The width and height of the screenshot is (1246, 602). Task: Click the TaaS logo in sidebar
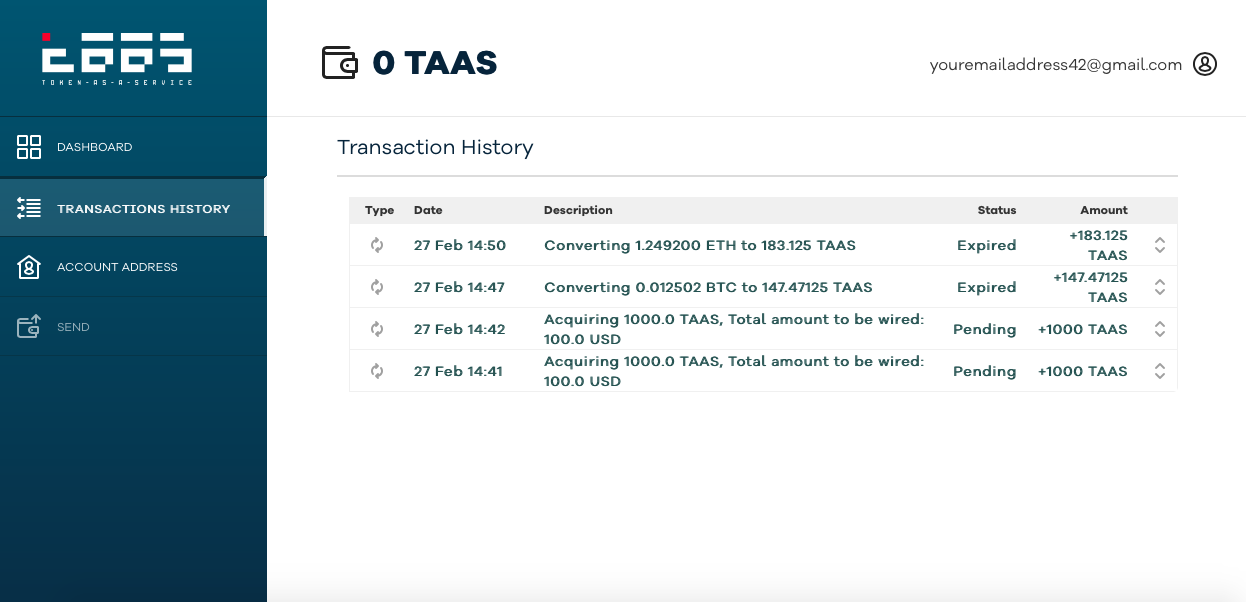click(117, 58)
